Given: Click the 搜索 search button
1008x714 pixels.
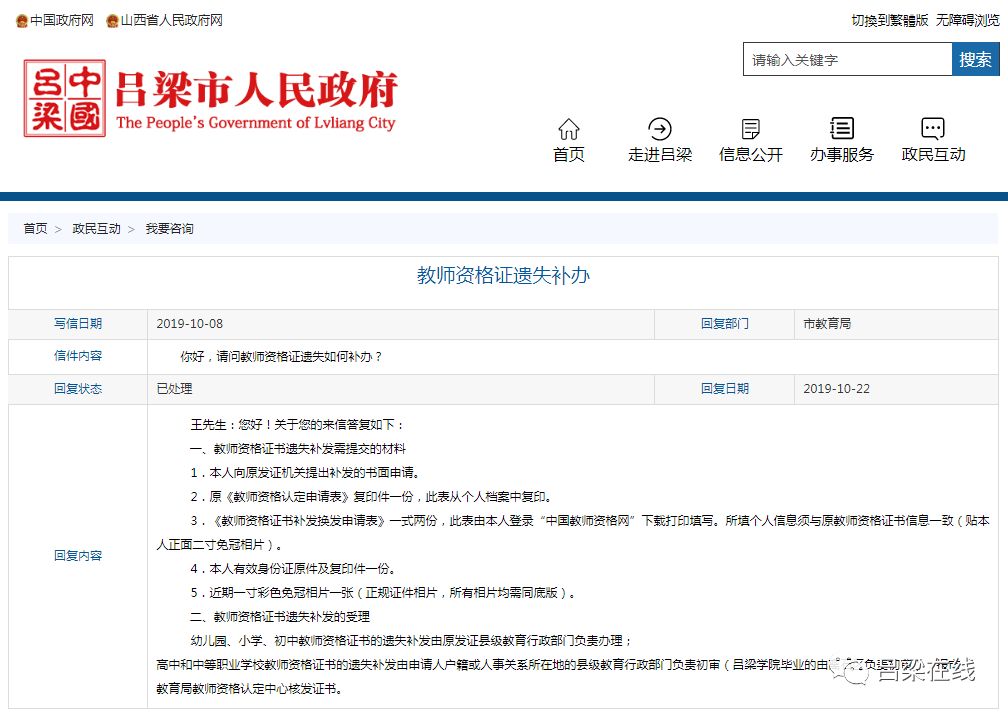Looking at the screenshot, I should click(x=975, y=59).
